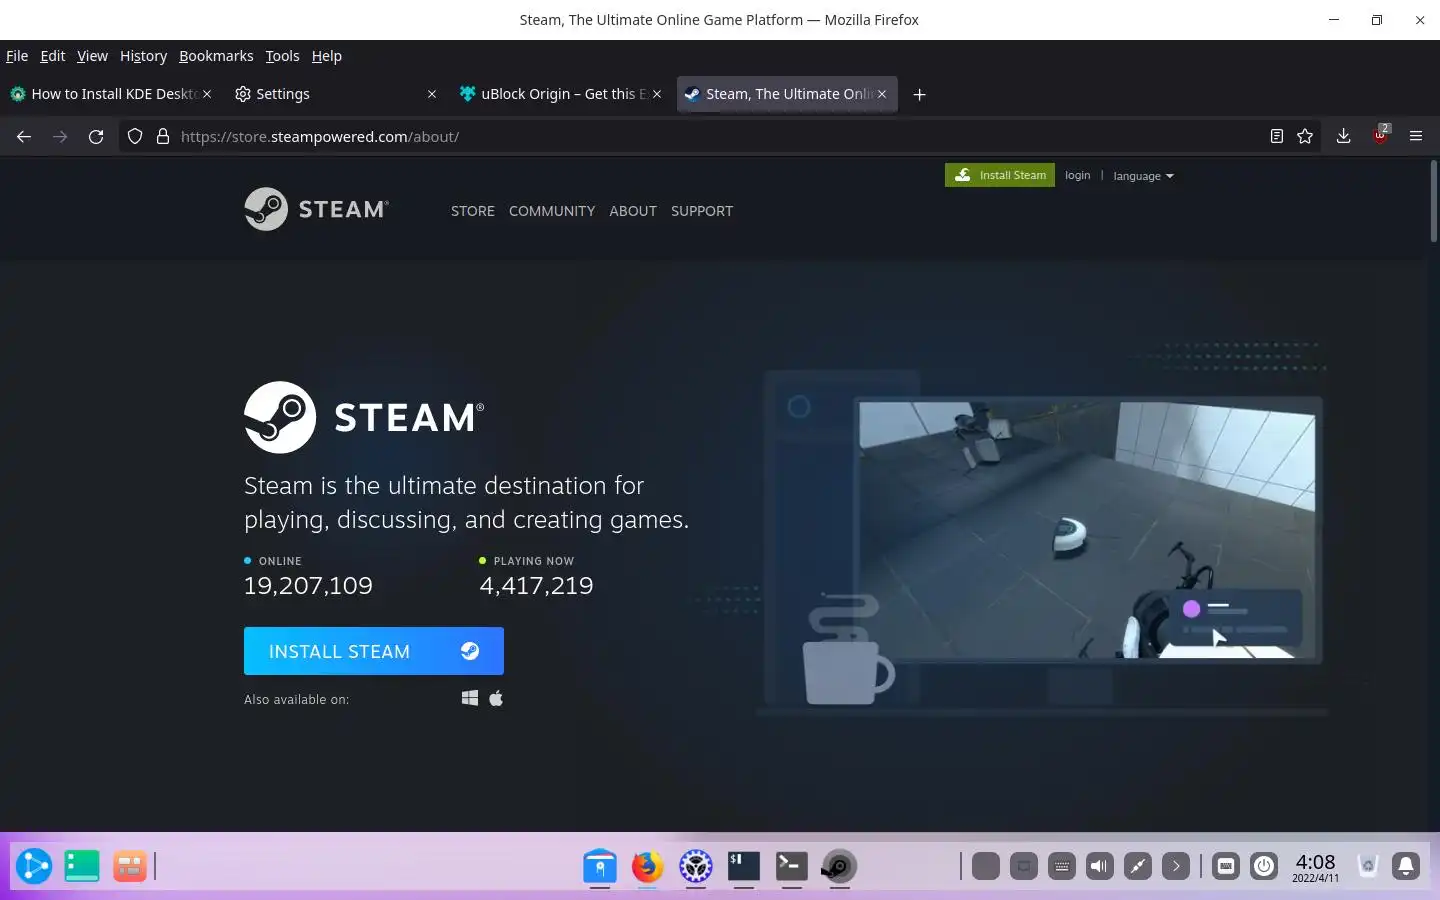The image size is (1440, 900).
Task: Go back using the browser back arrow
Action: click(24, 137)
